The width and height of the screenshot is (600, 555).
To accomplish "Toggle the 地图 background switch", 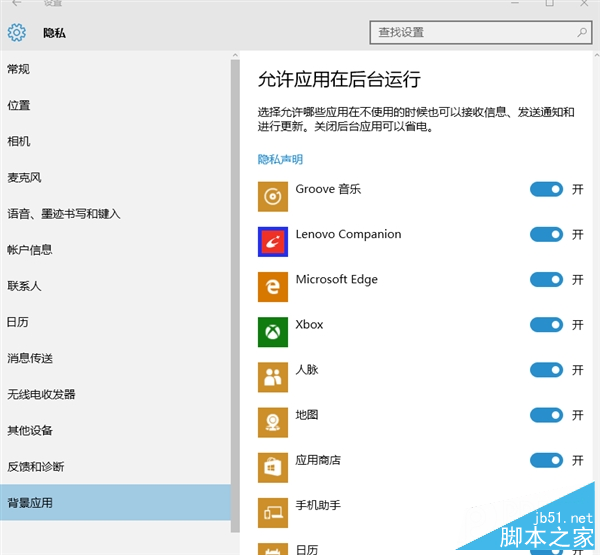I will (x=546, y=415).
